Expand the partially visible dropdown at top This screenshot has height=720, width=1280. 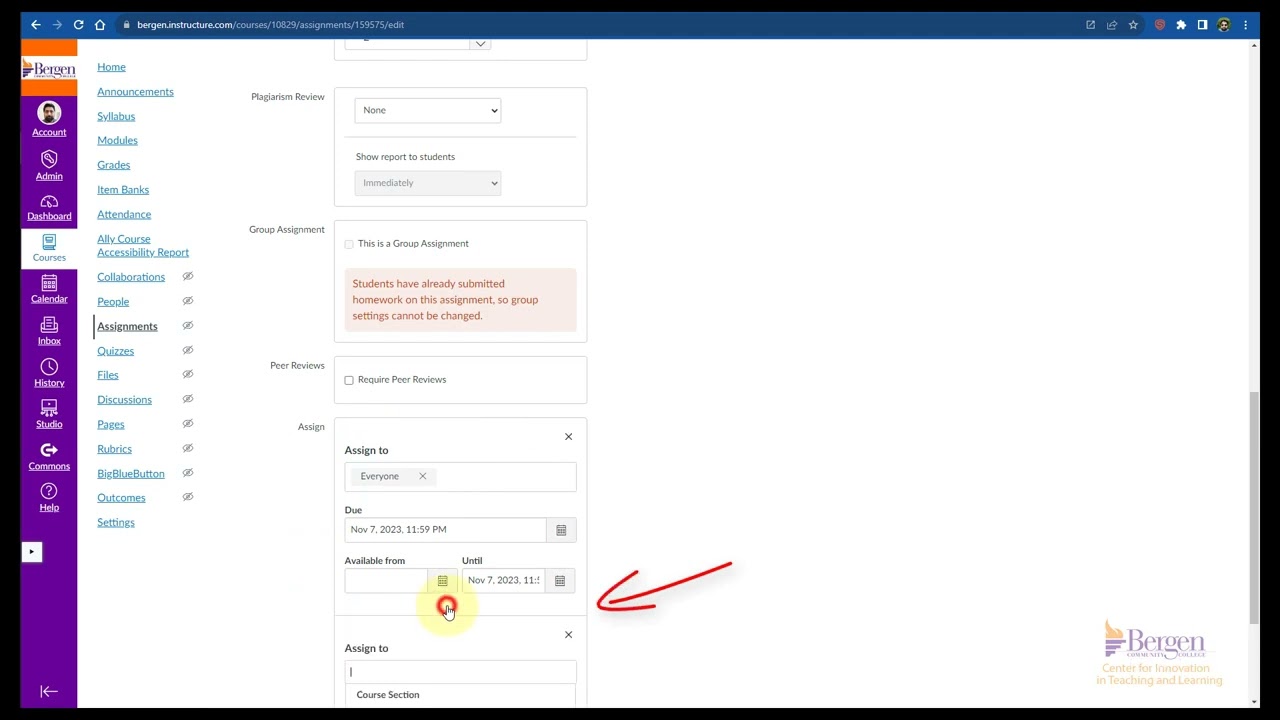pos(480,44)
